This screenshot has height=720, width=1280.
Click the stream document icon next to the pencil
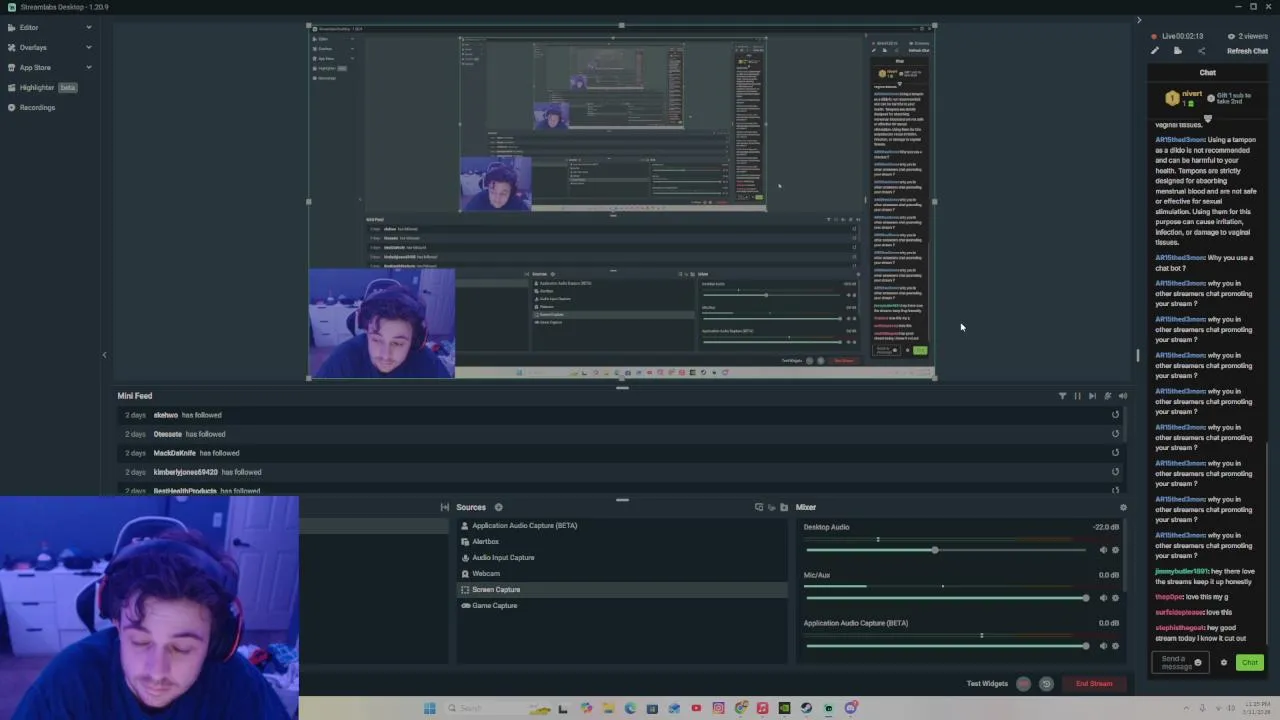click(x=1178, y=51)
